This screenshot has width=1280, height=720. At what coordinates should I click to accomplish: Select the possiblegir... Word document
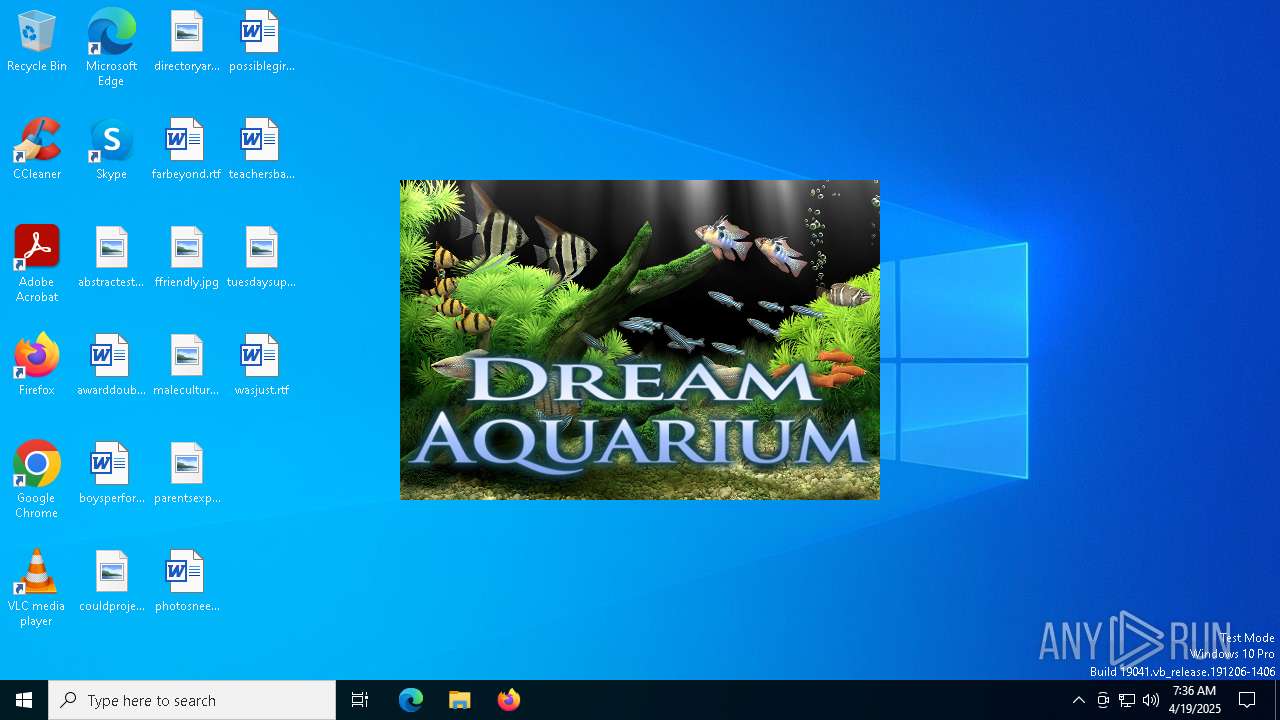click(x=261, y=41)
